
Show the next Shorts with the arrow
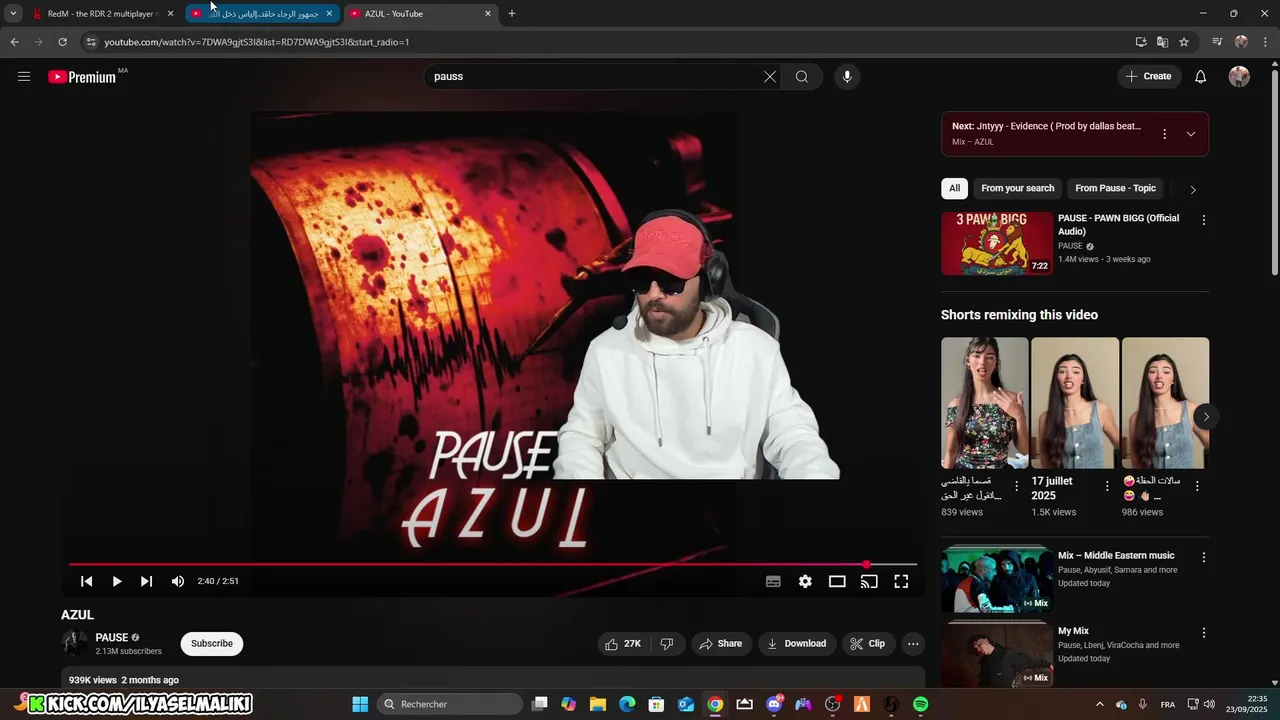pos(1206,416)
